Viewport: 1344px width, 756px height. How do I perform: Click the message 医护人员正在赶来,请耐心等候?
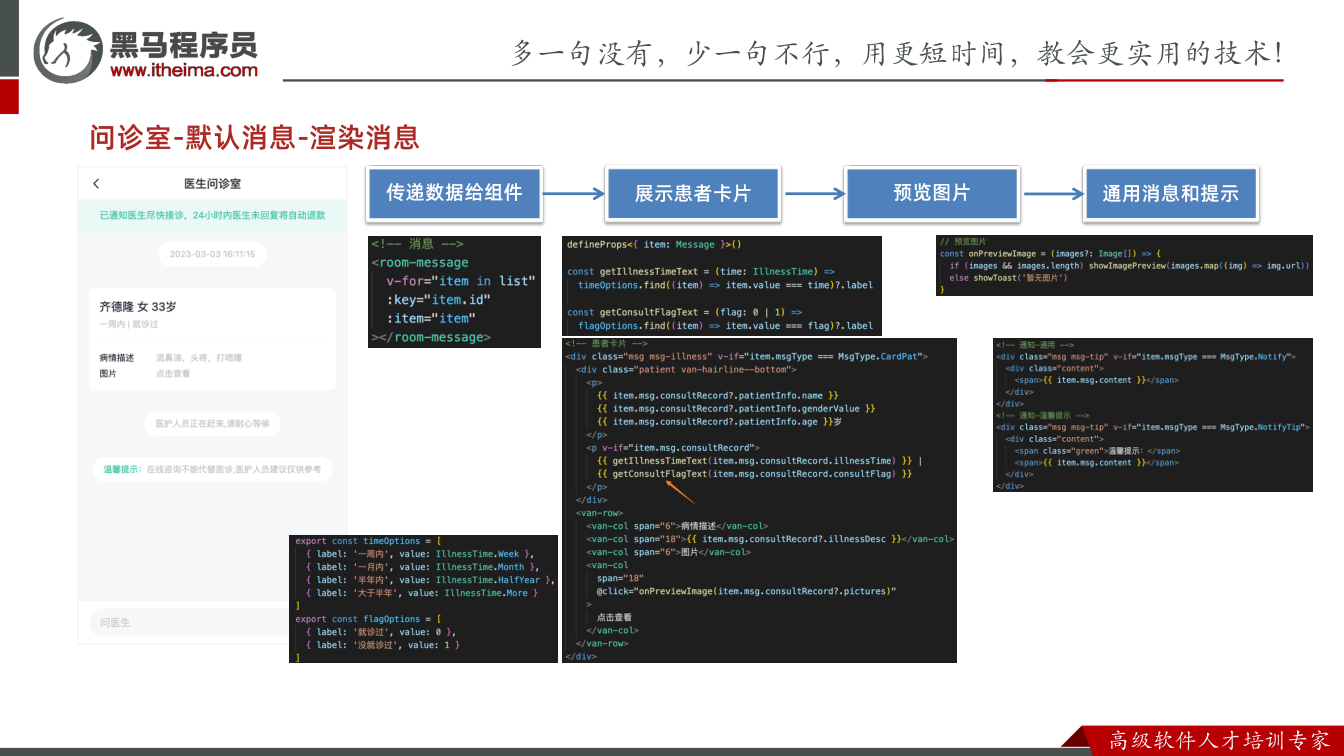(x=212, y=423)
